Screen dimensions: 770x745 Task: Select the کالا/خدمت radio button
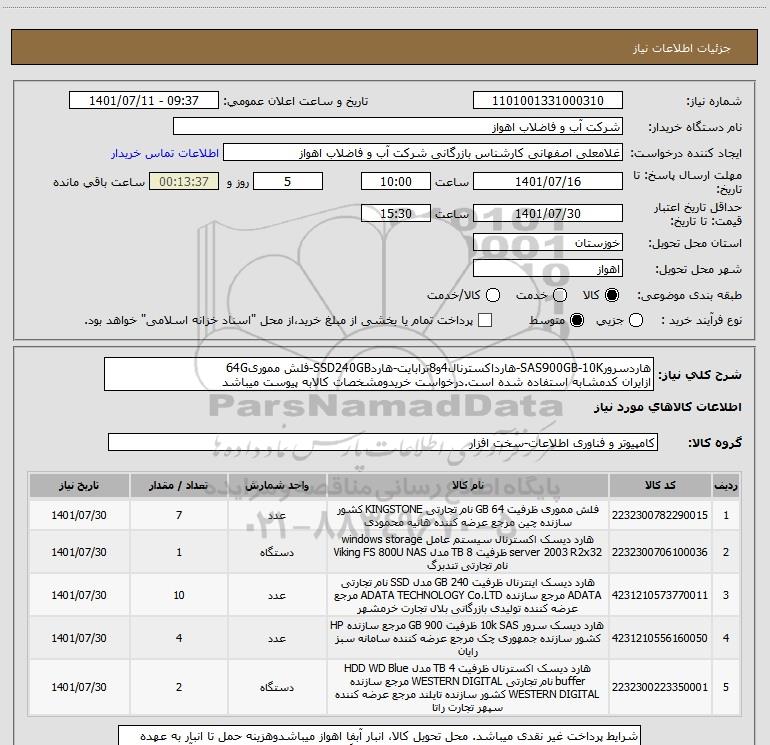coord(493,295)
